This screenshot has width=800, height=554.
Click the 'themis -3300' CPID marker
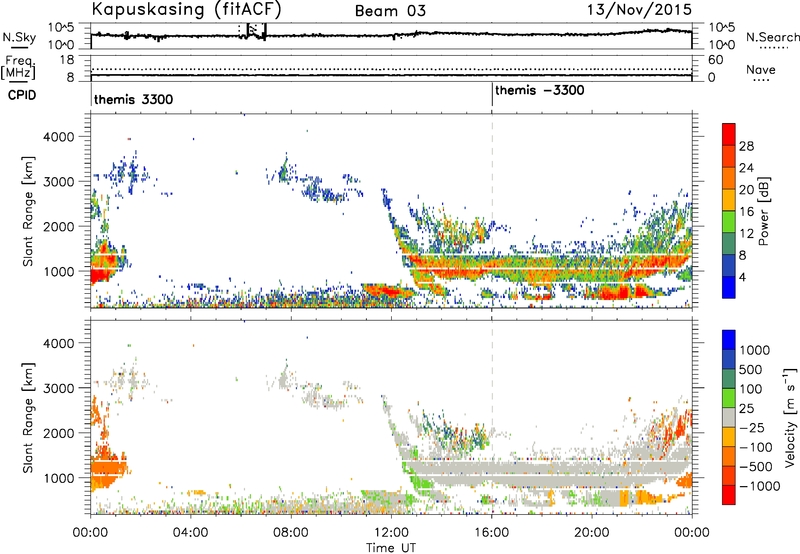tap(539, 90)
